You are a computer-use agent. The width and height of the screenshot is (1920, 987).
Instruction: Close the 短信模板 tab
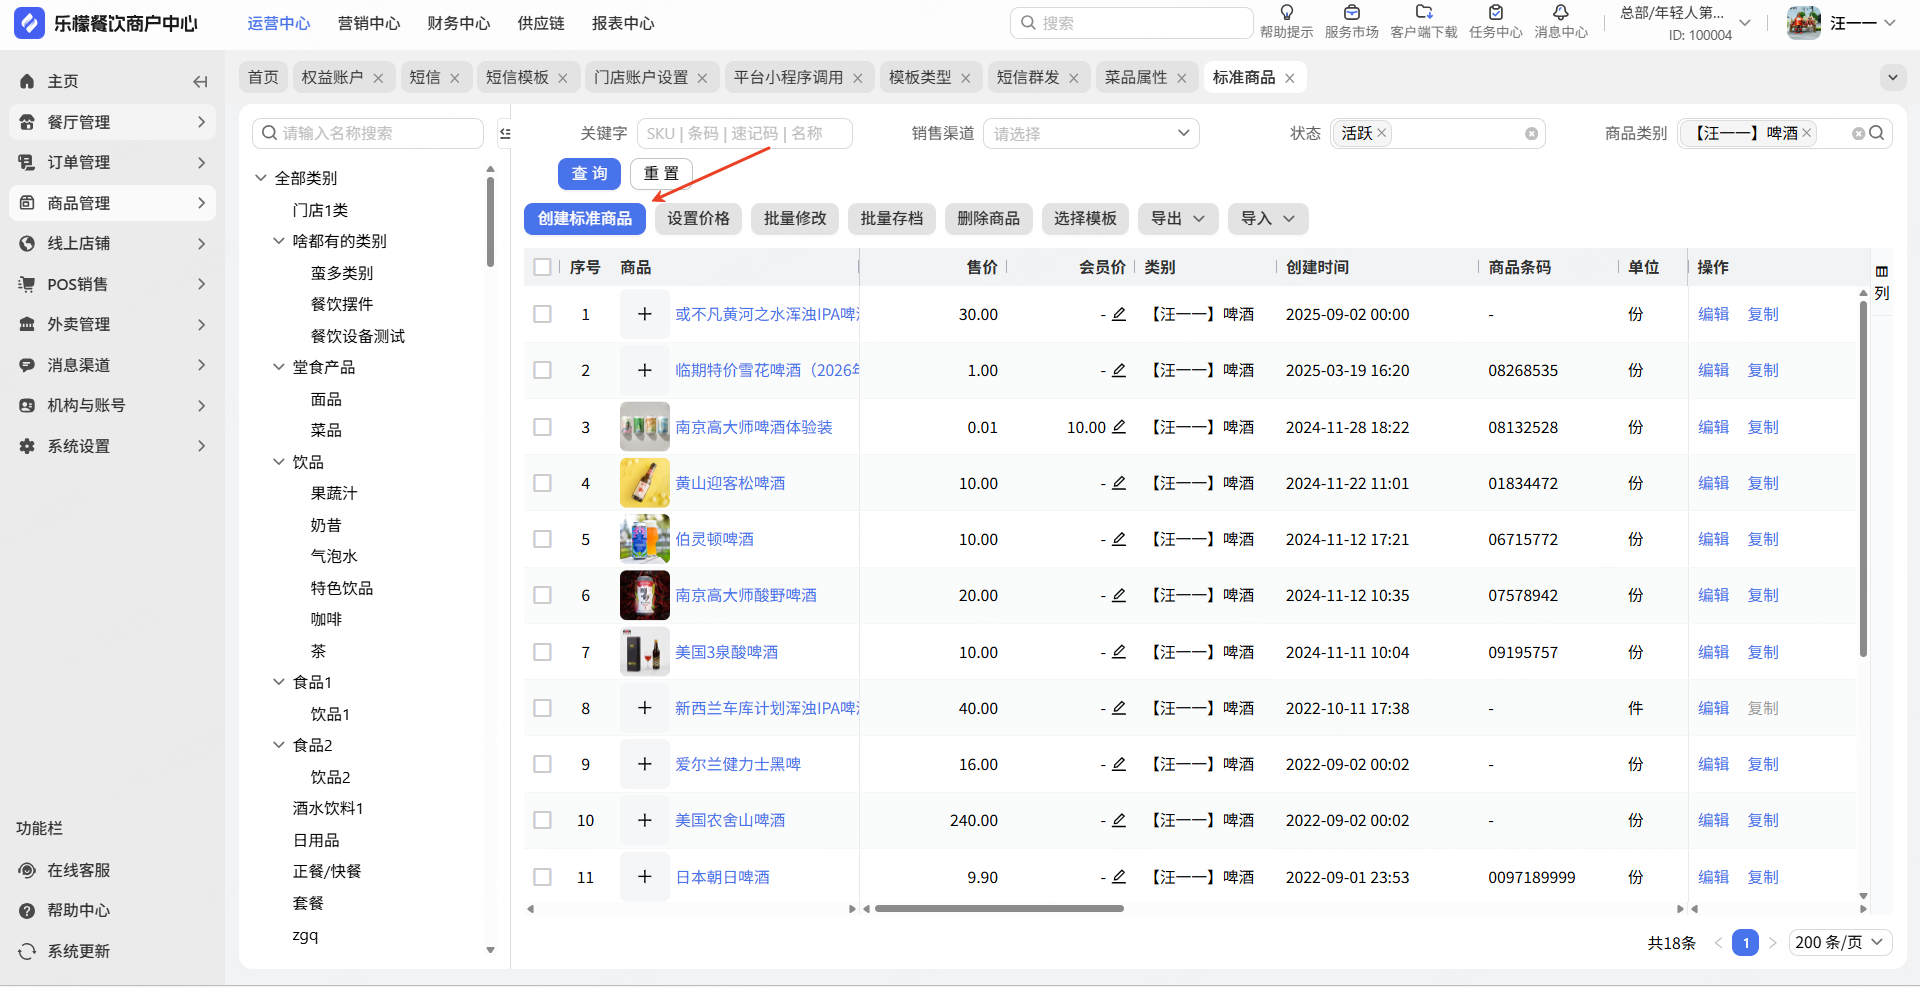[x=563, y=78]
